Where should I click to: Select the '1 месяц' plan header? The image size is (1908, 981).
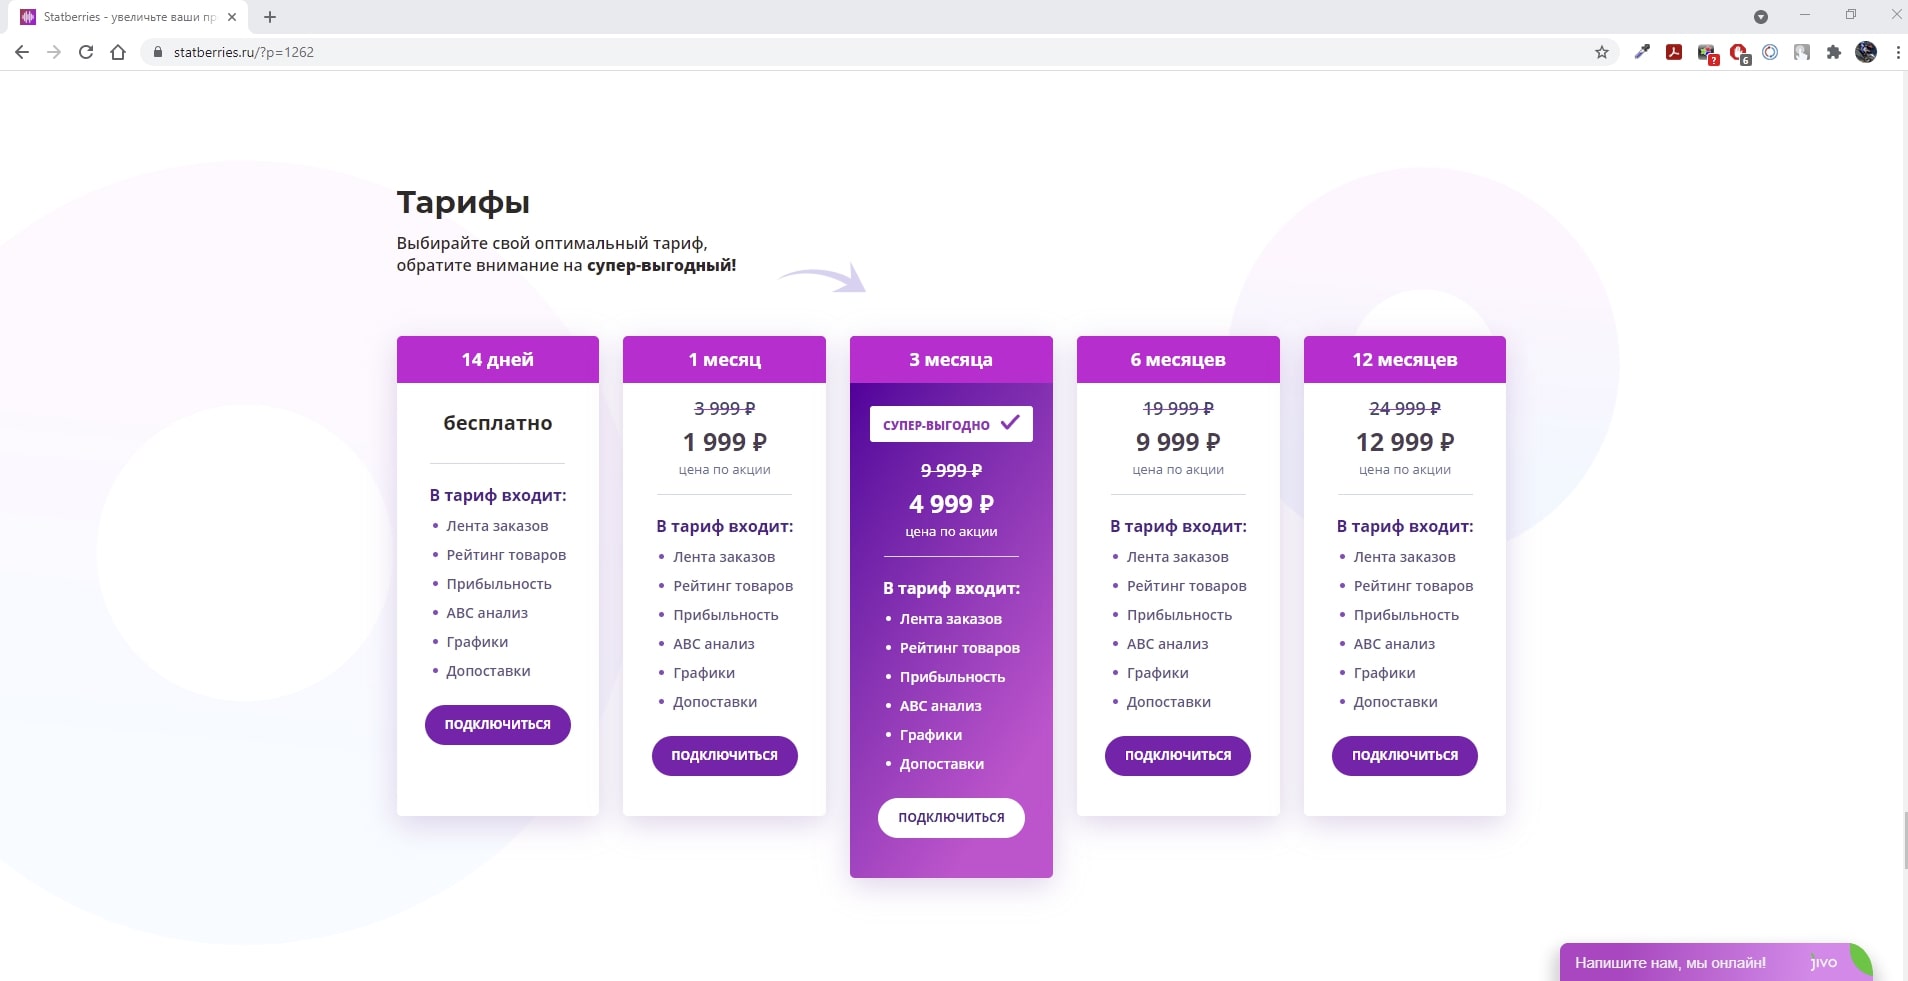724,359
